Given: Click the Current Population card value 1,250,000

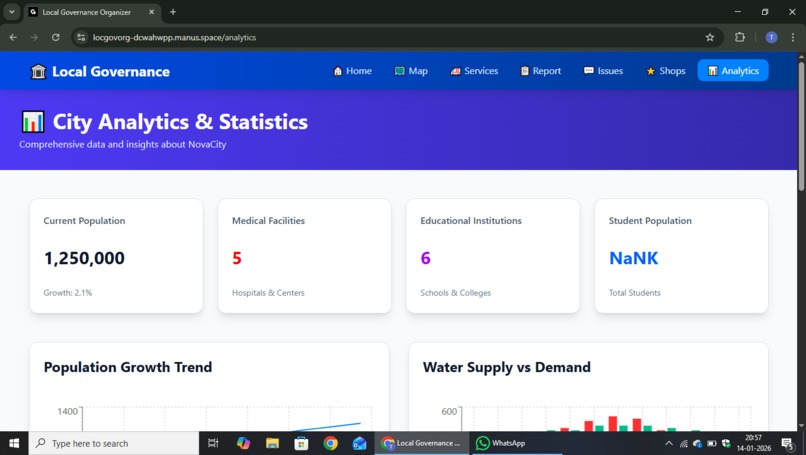Looking at the screenshot, I should point(84,258).
